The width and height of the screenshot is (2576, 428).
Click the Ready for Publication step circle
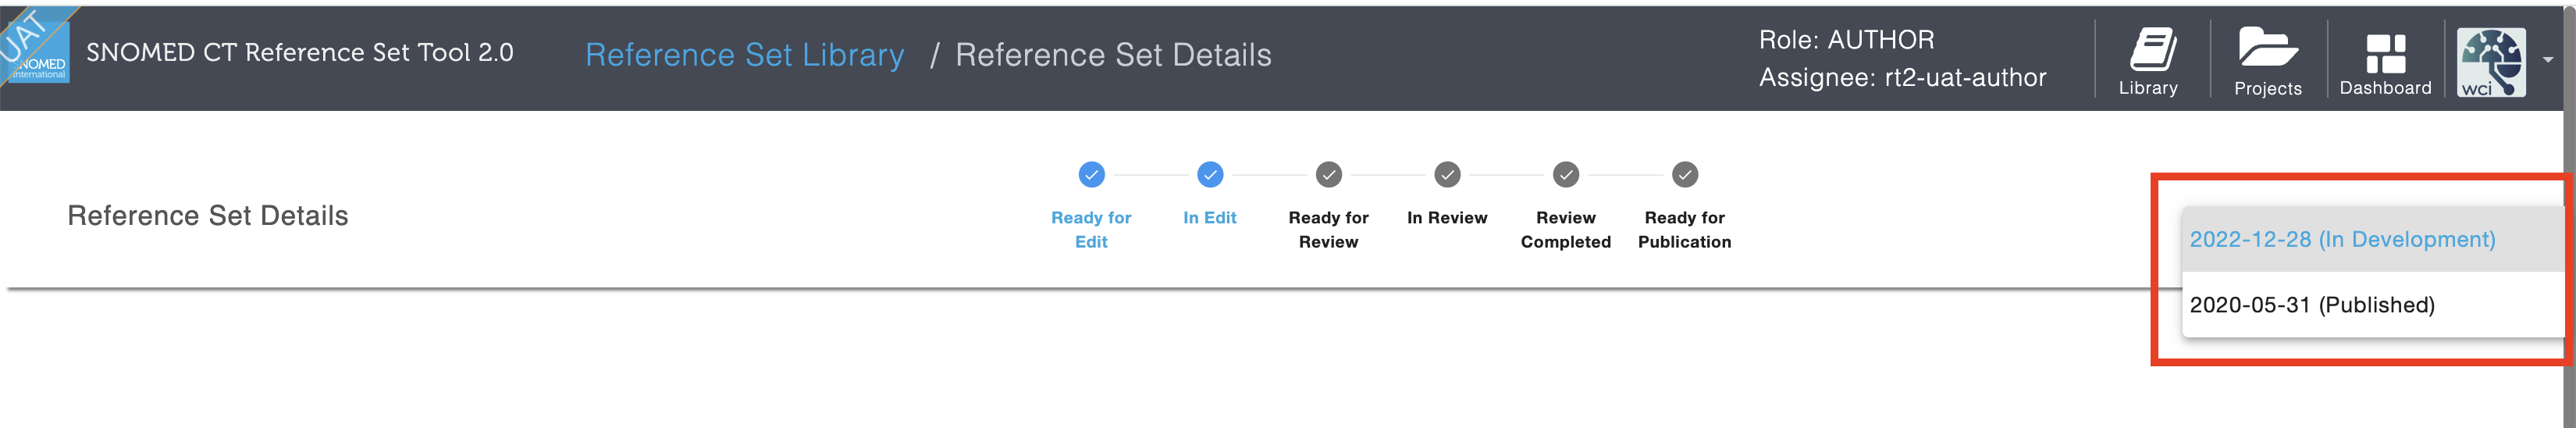point(1684,175)
